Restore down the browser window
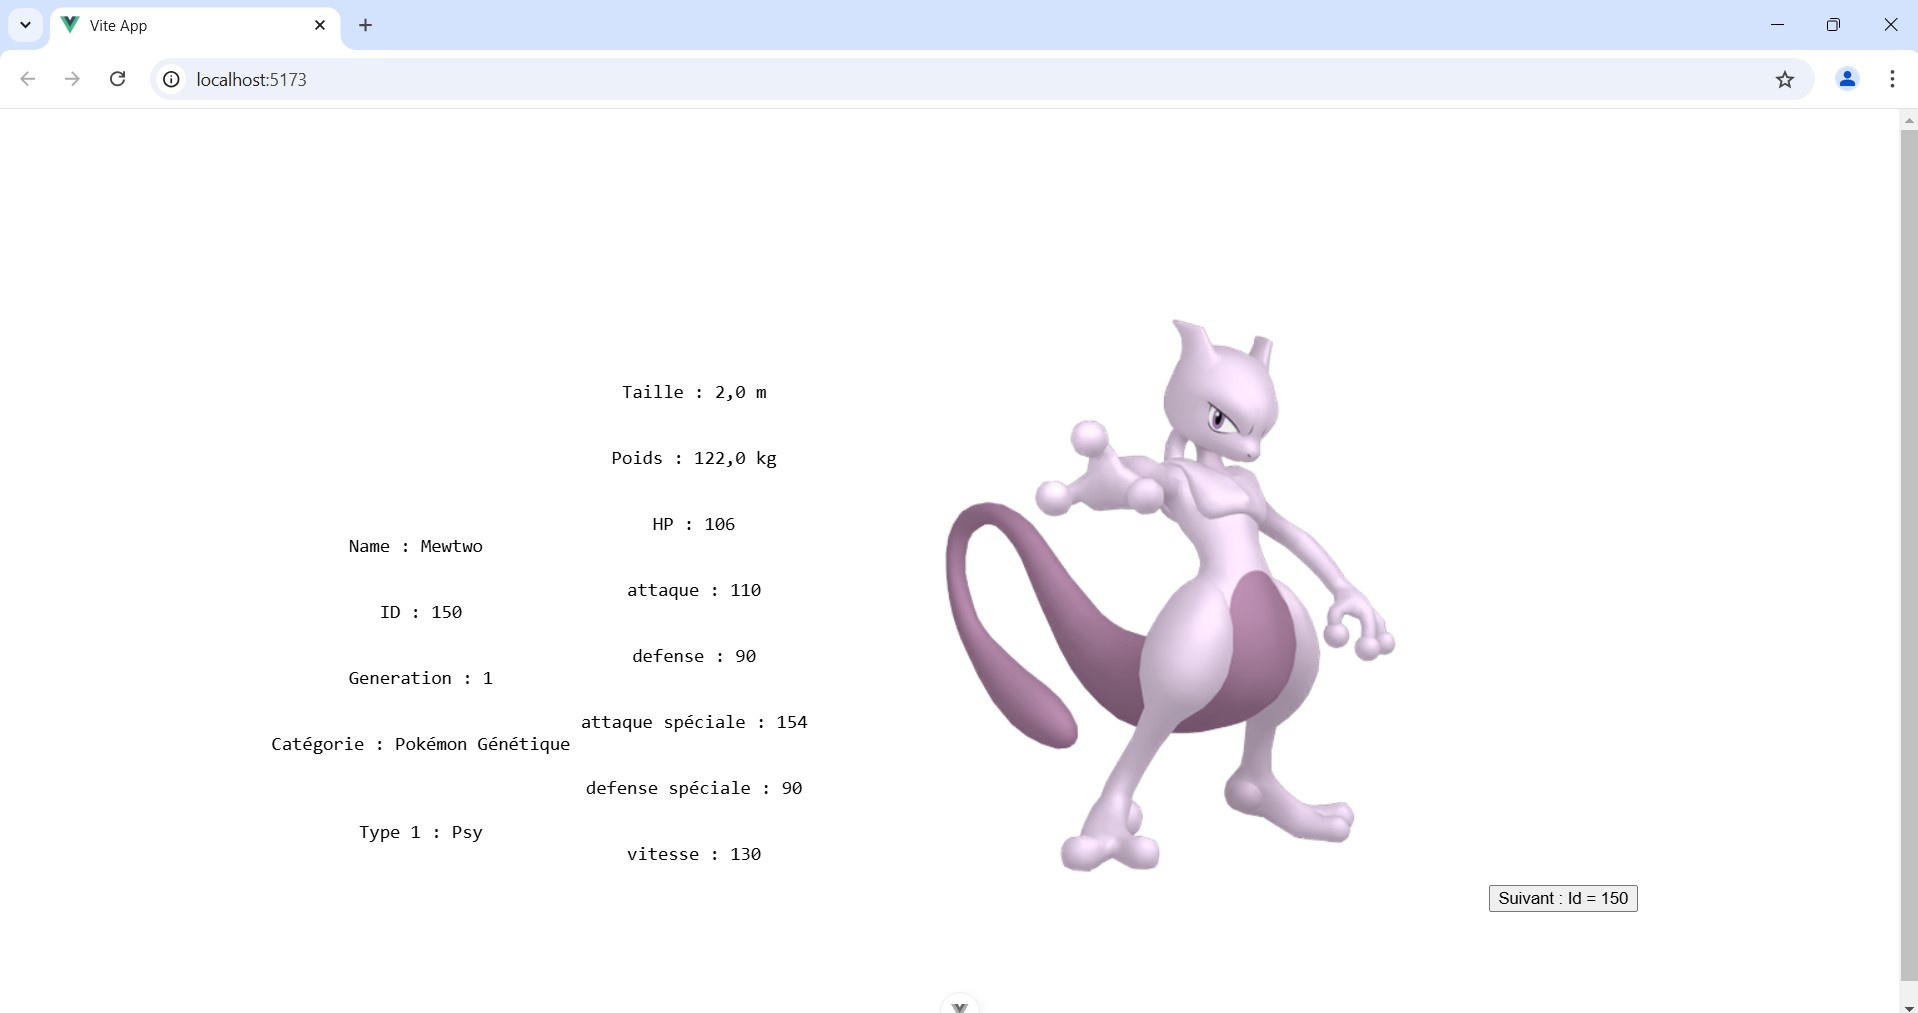Viewport: 1918px width, 1013px height. pos(1833,25)
